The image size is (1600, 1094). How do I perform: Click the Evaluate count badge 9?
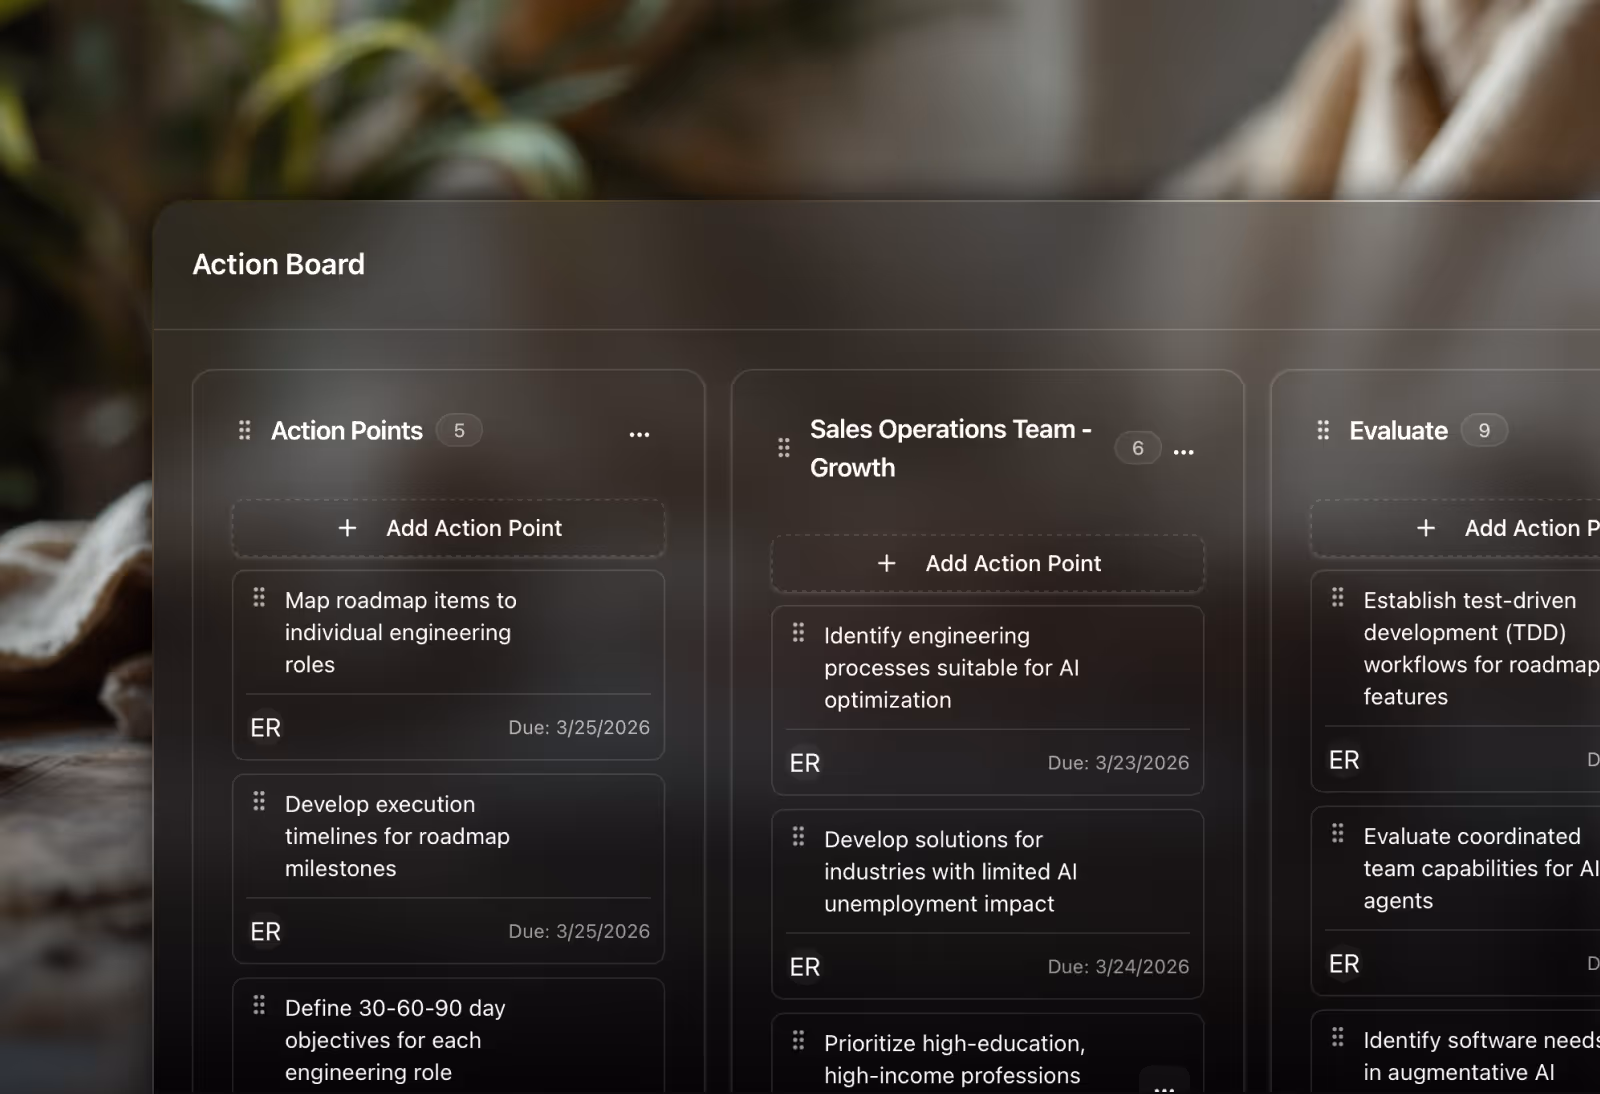pyautogui.click(x=1484, y=430)
